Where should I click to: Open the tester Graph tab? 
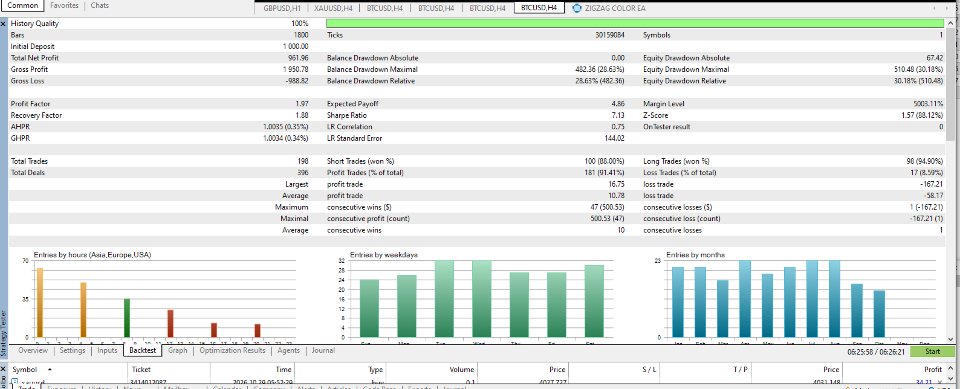pyautogui.click(x=178, y=350)
